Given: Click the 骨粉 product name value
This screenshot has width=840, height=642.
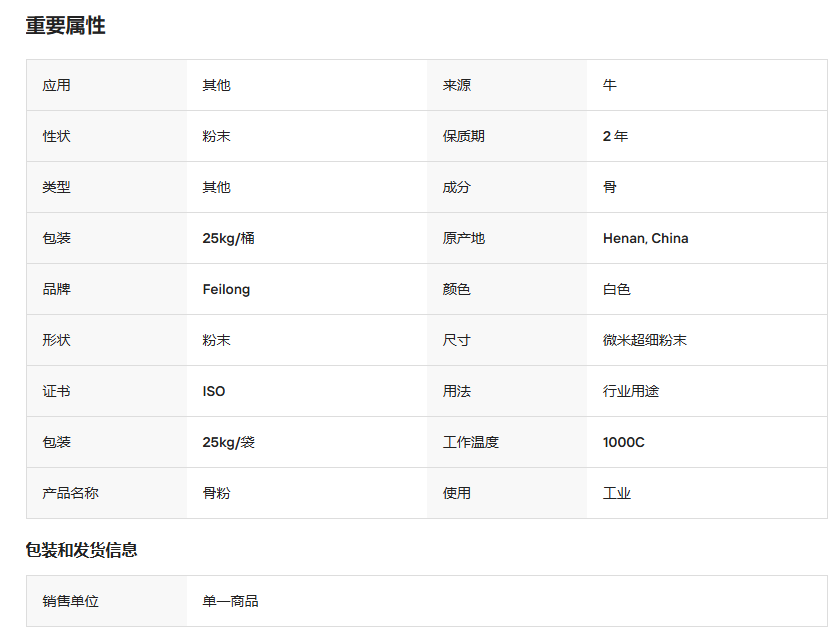Looking at the screenshot, I should (216, 492).
